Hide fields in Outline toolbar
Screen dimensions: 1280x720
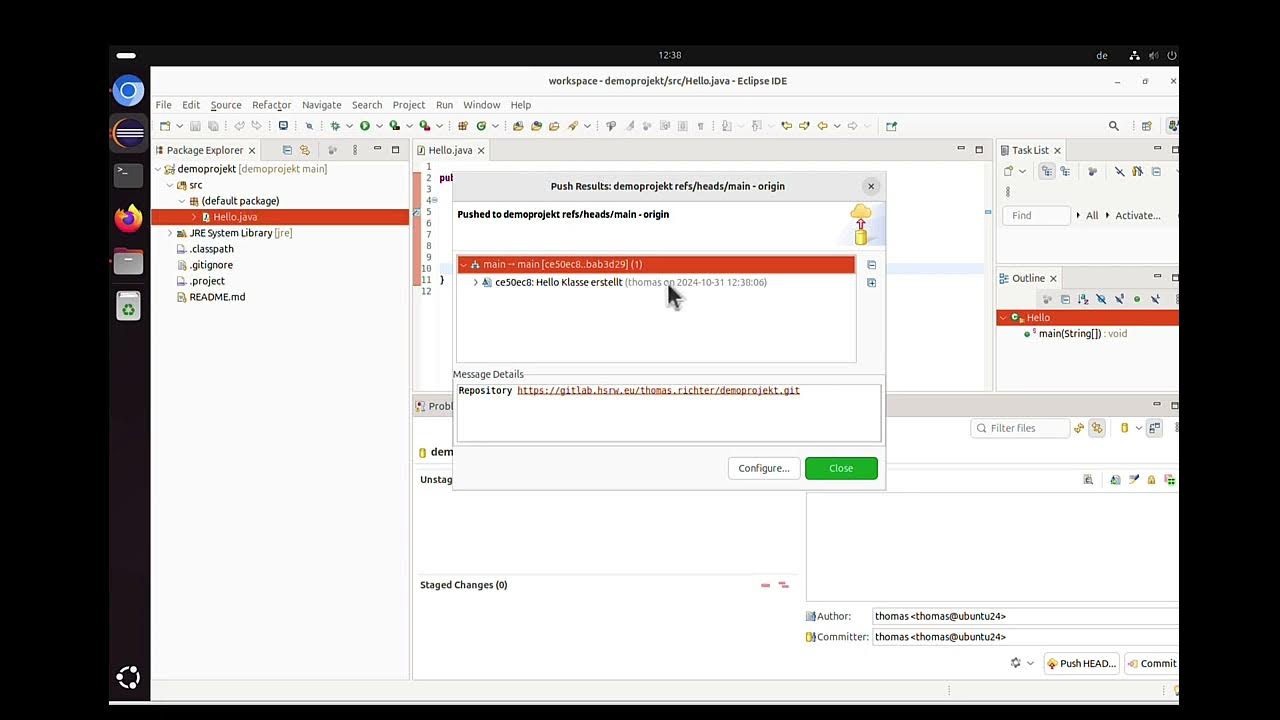tap(1101, 299)
